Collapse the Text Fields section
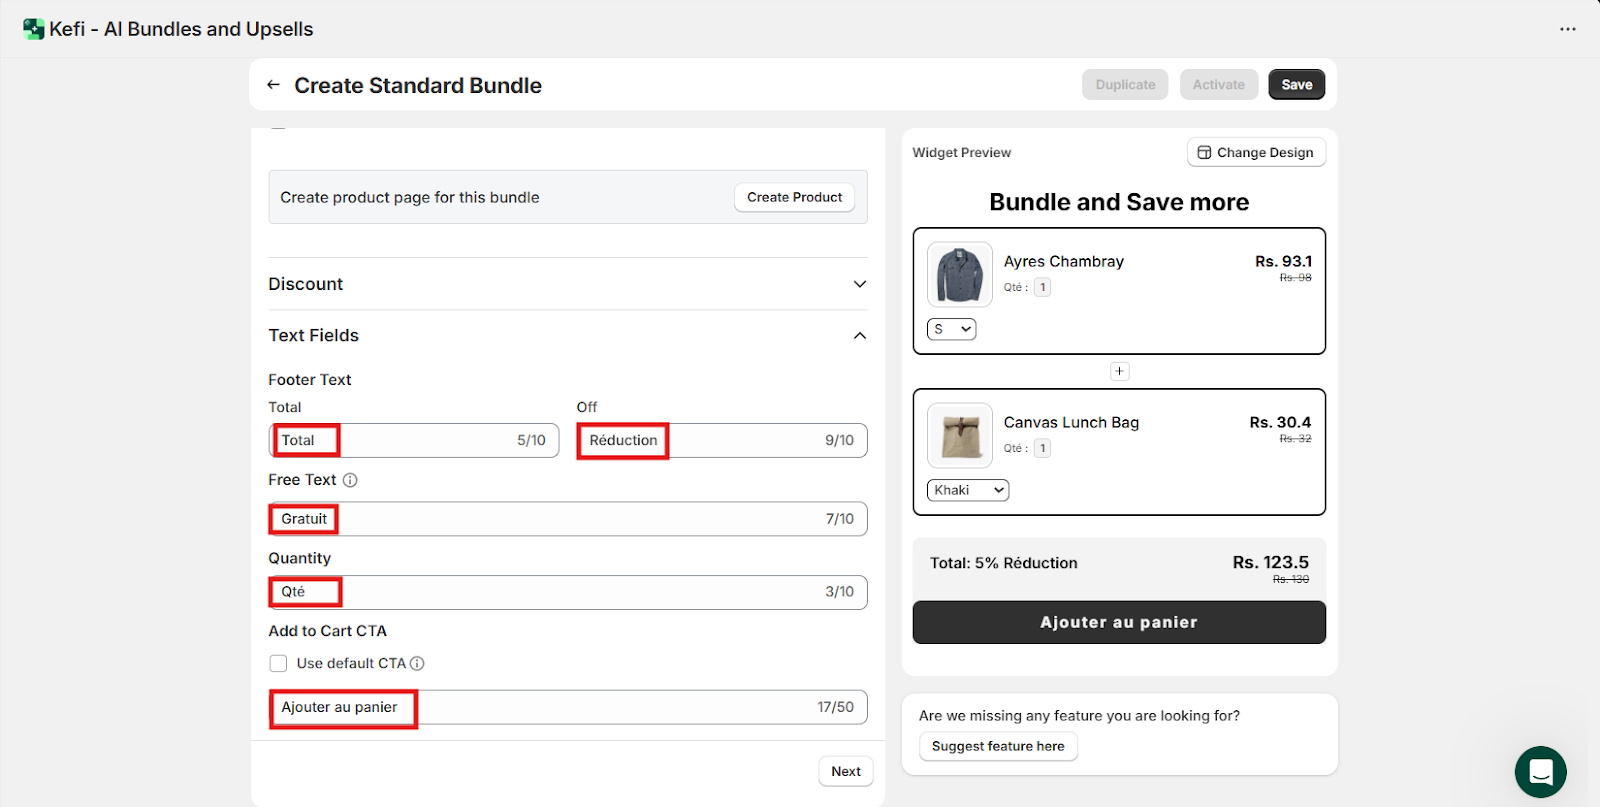This screenshot has height=807, width=1600. (859, 336)
